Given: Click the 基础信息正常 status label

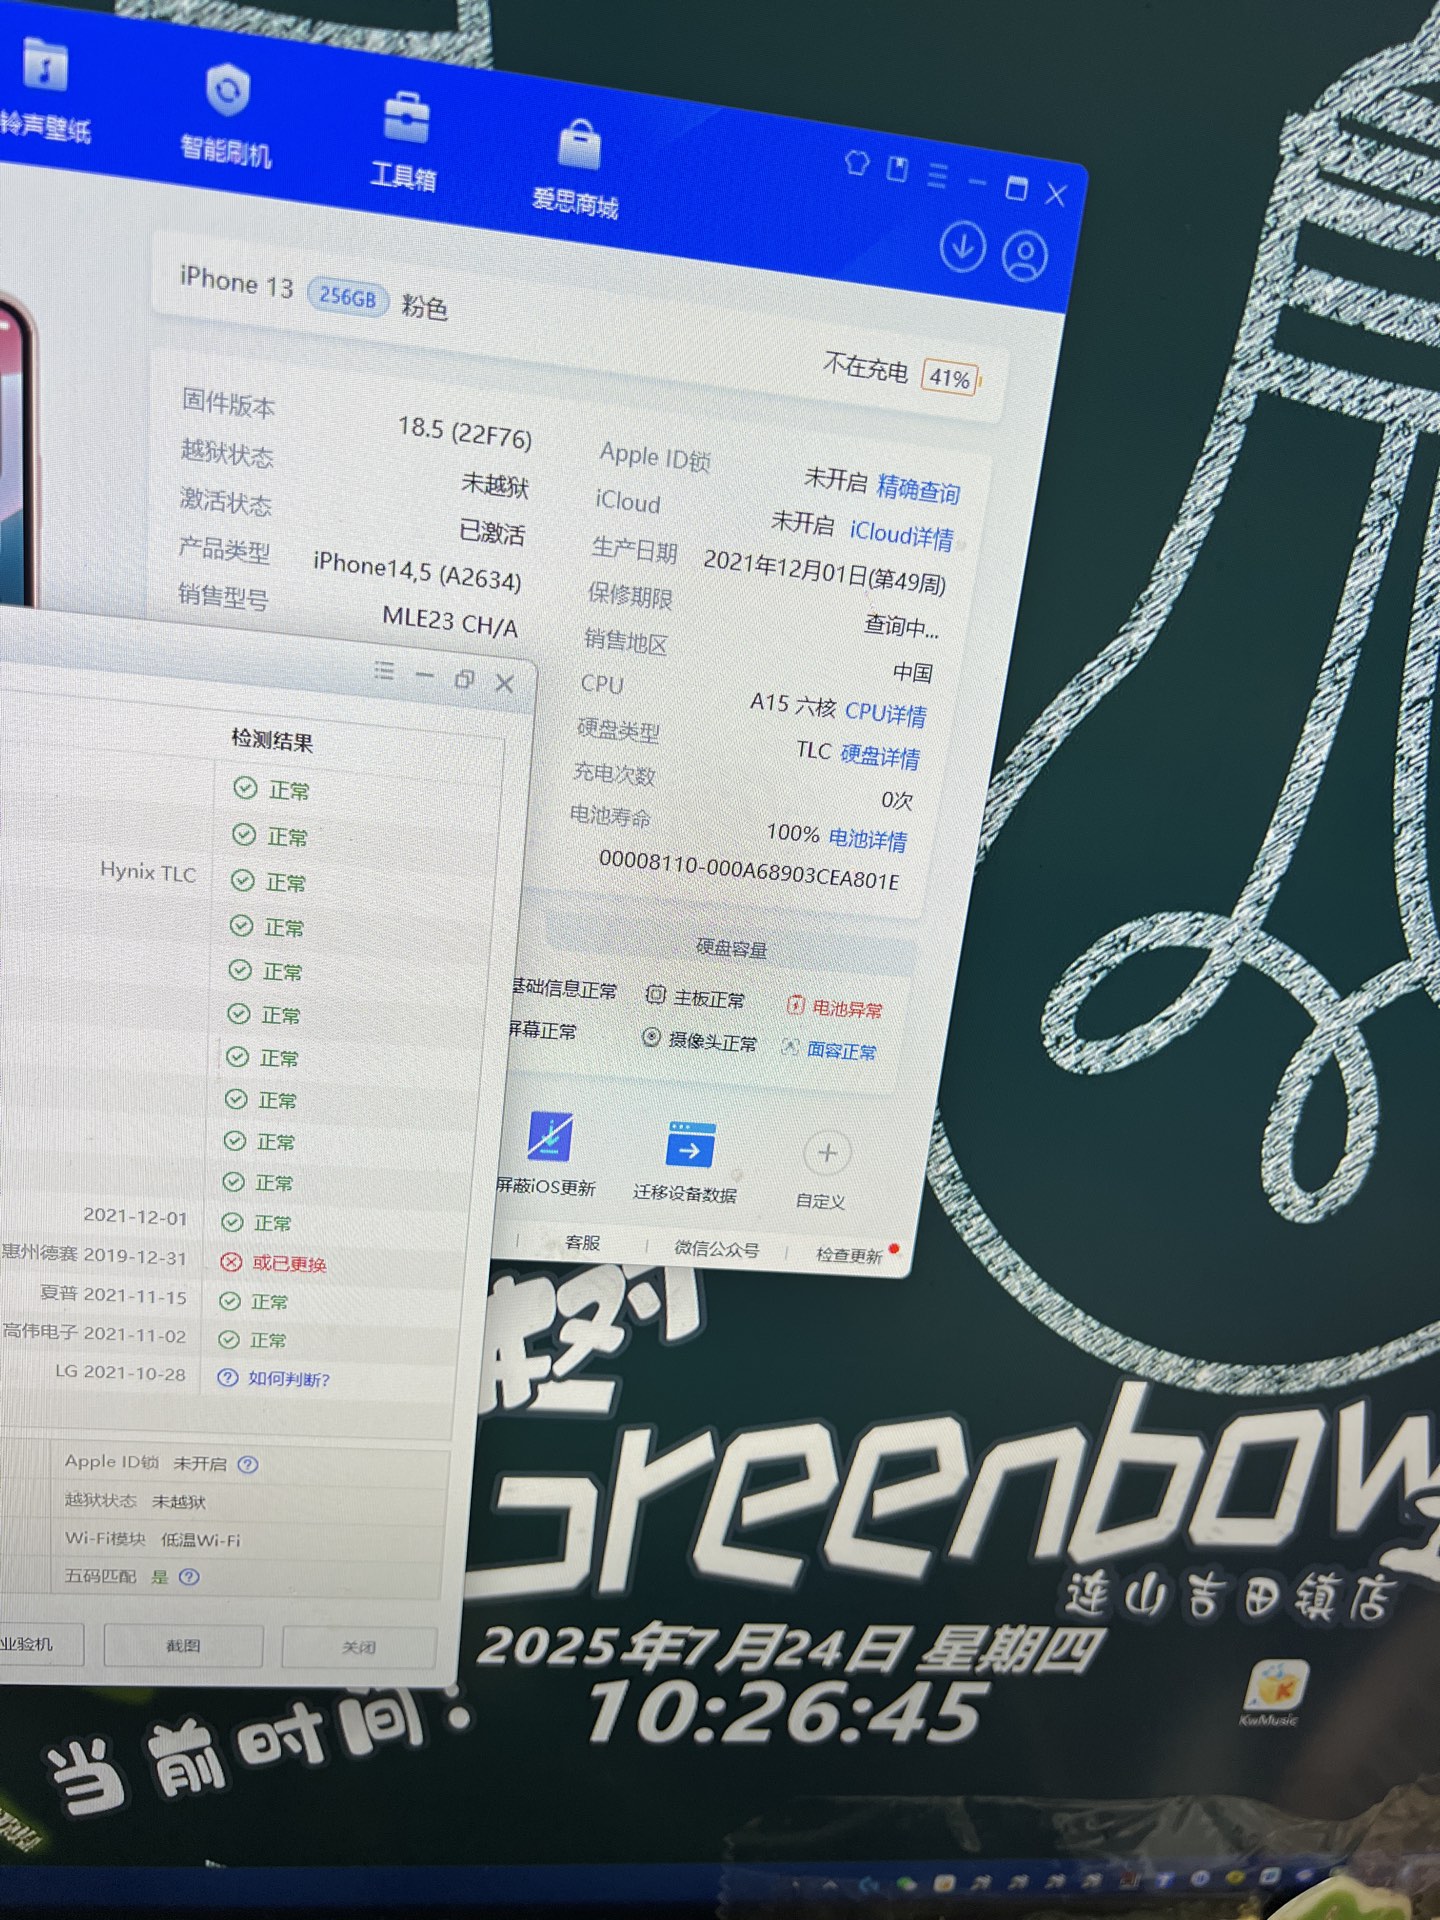Looking at the screenshot, I should (563, 988).
